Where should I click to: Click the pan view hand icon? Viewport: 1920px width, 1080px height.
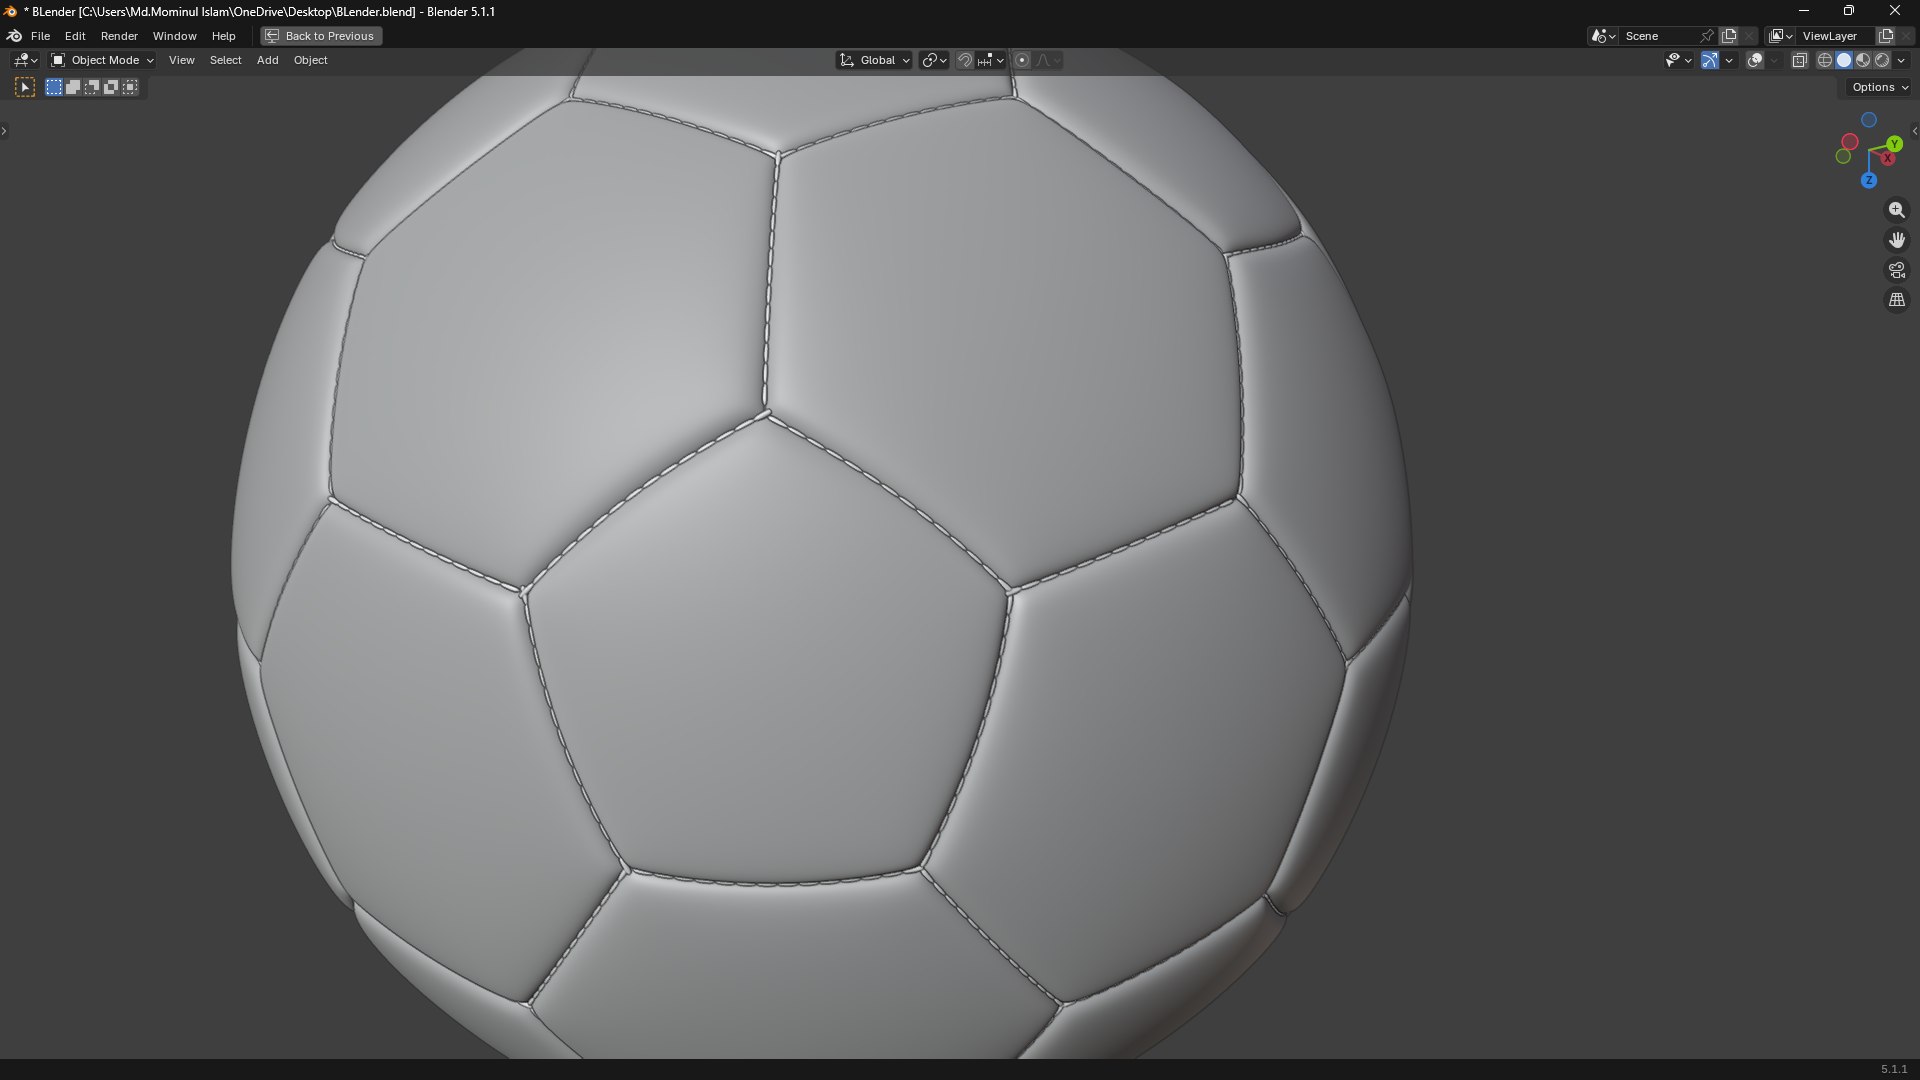coord(1896,240)
